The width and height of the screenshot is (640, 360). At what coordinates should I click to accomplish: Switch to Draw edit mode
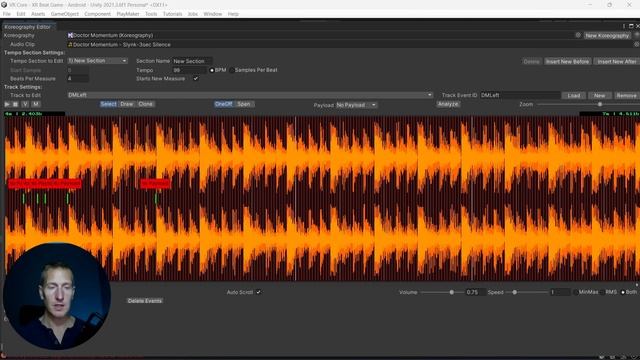click(127, 104)
